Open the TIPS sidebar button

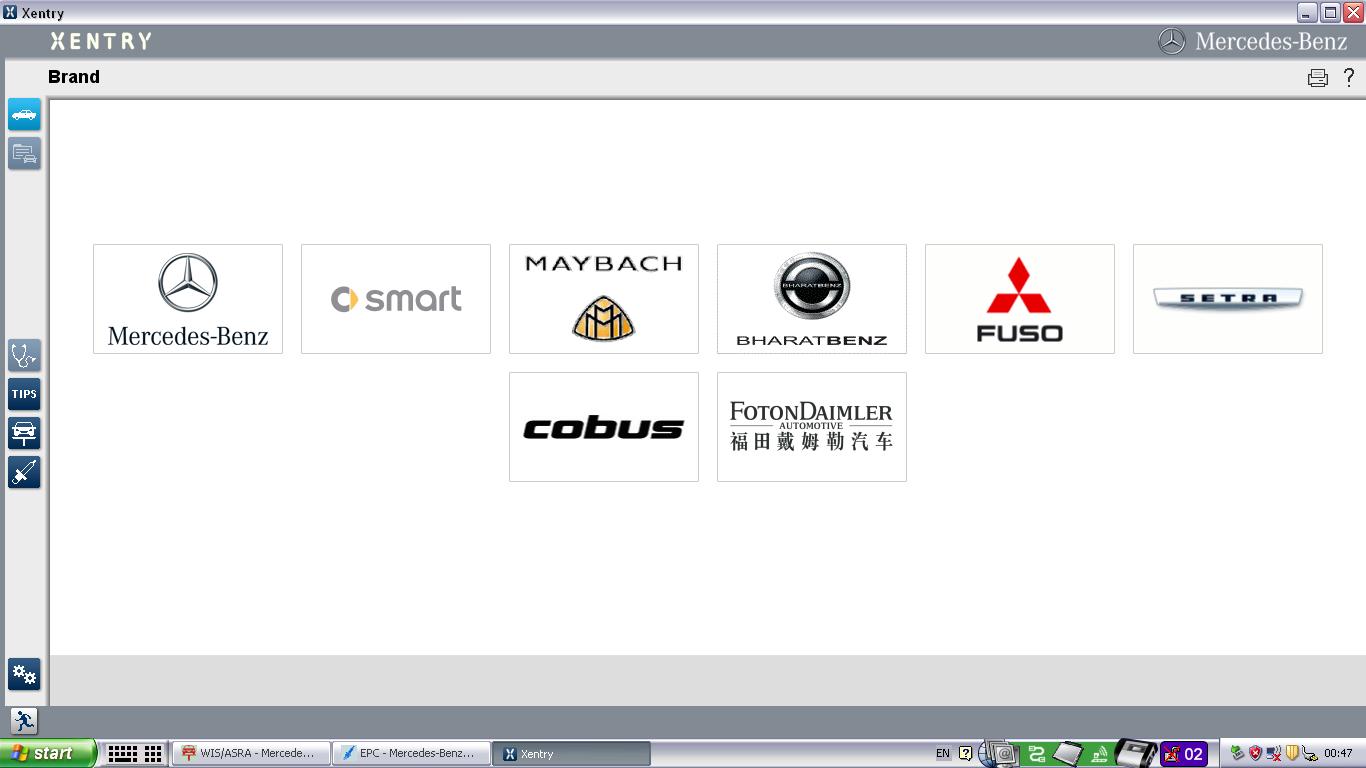[24, 394]
